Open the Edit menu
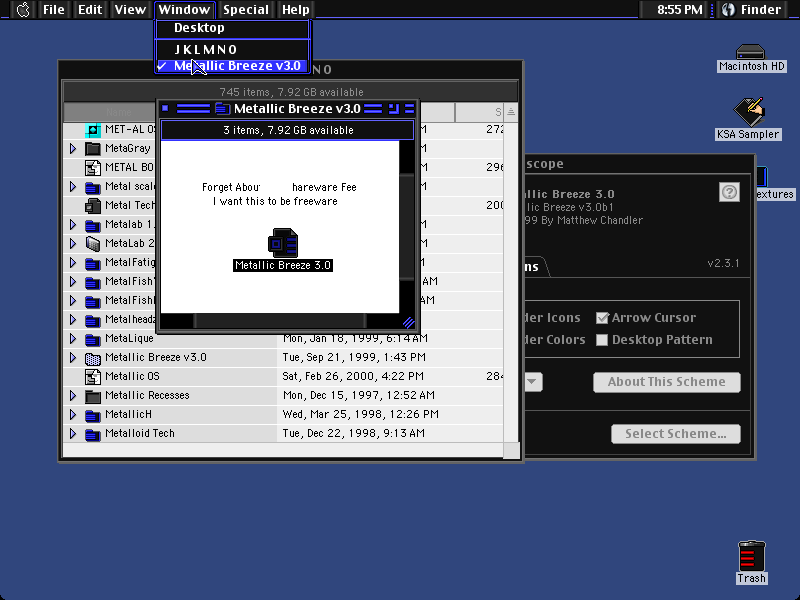The height and width of the screenshot is (600, 800). [90, 10]
